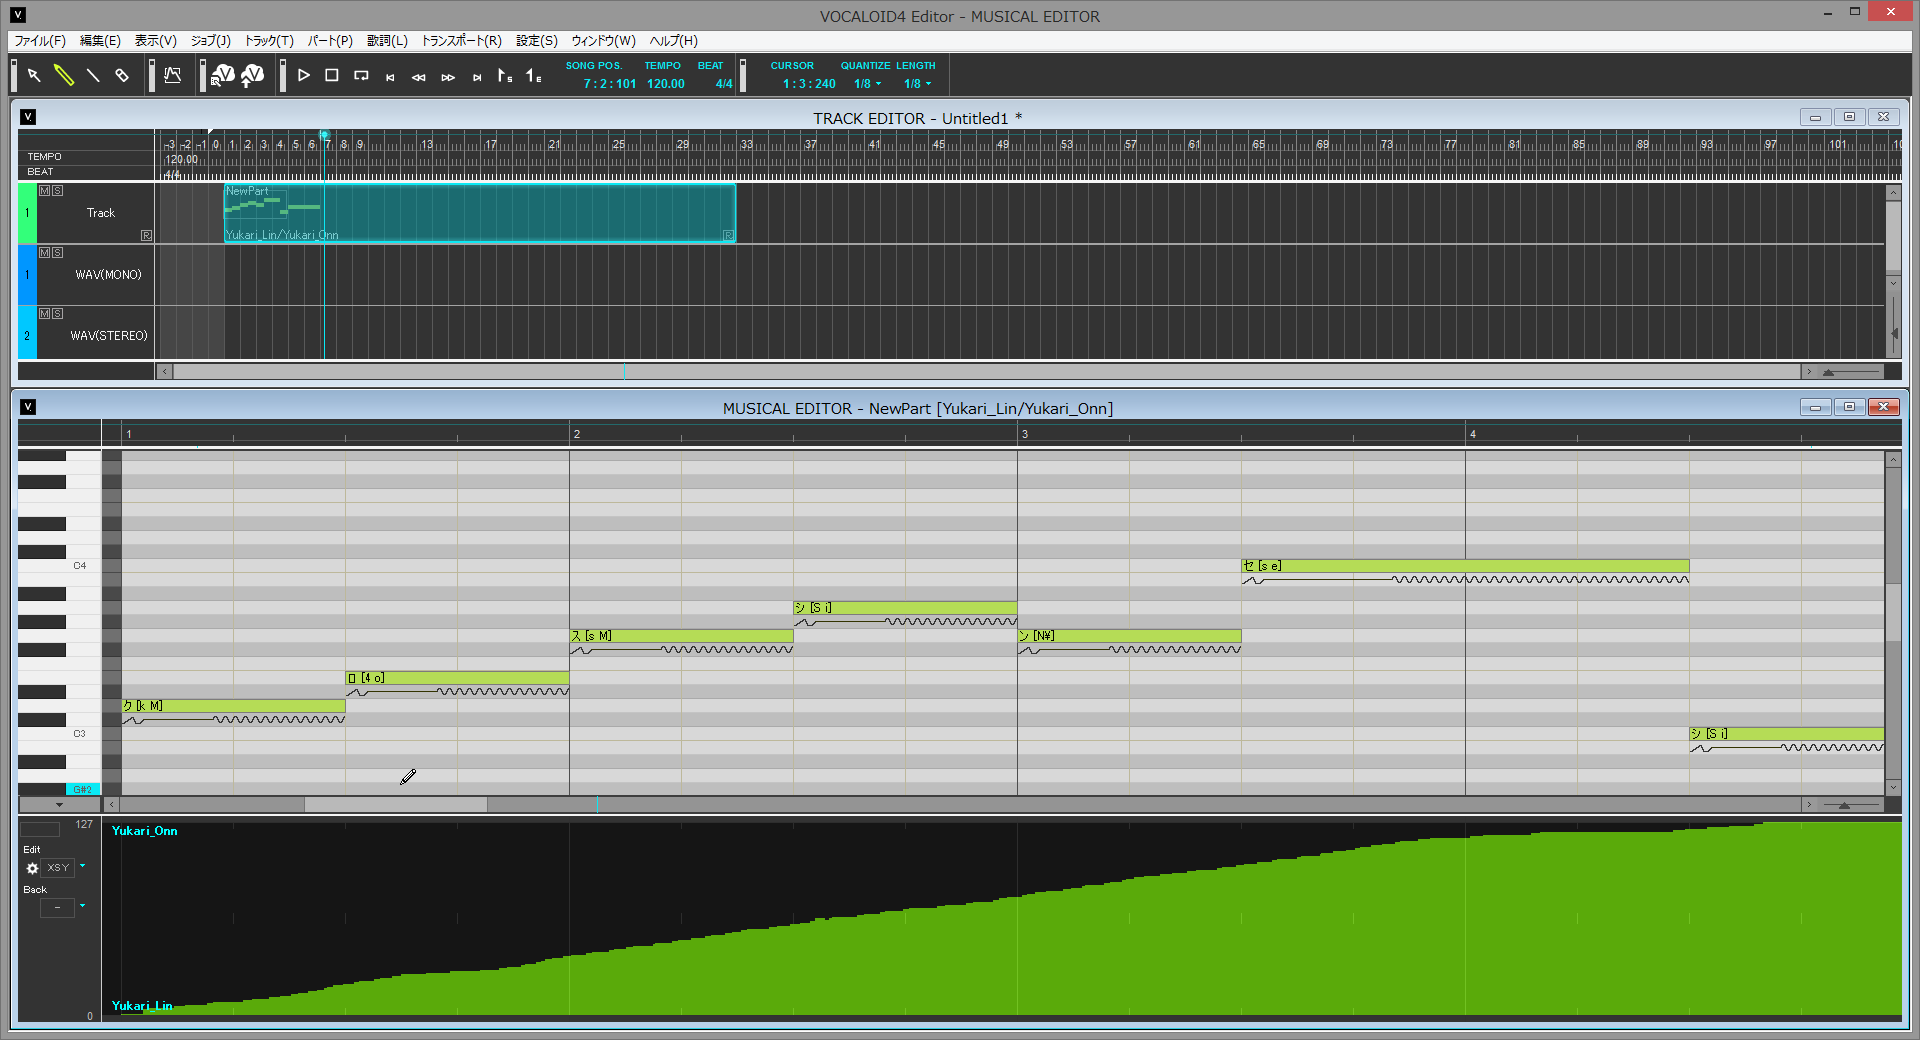Mute the WAV(MONO) track
Image resolution: width=1920 pixels, height=1040 pixels.
(x=44, y=252)
